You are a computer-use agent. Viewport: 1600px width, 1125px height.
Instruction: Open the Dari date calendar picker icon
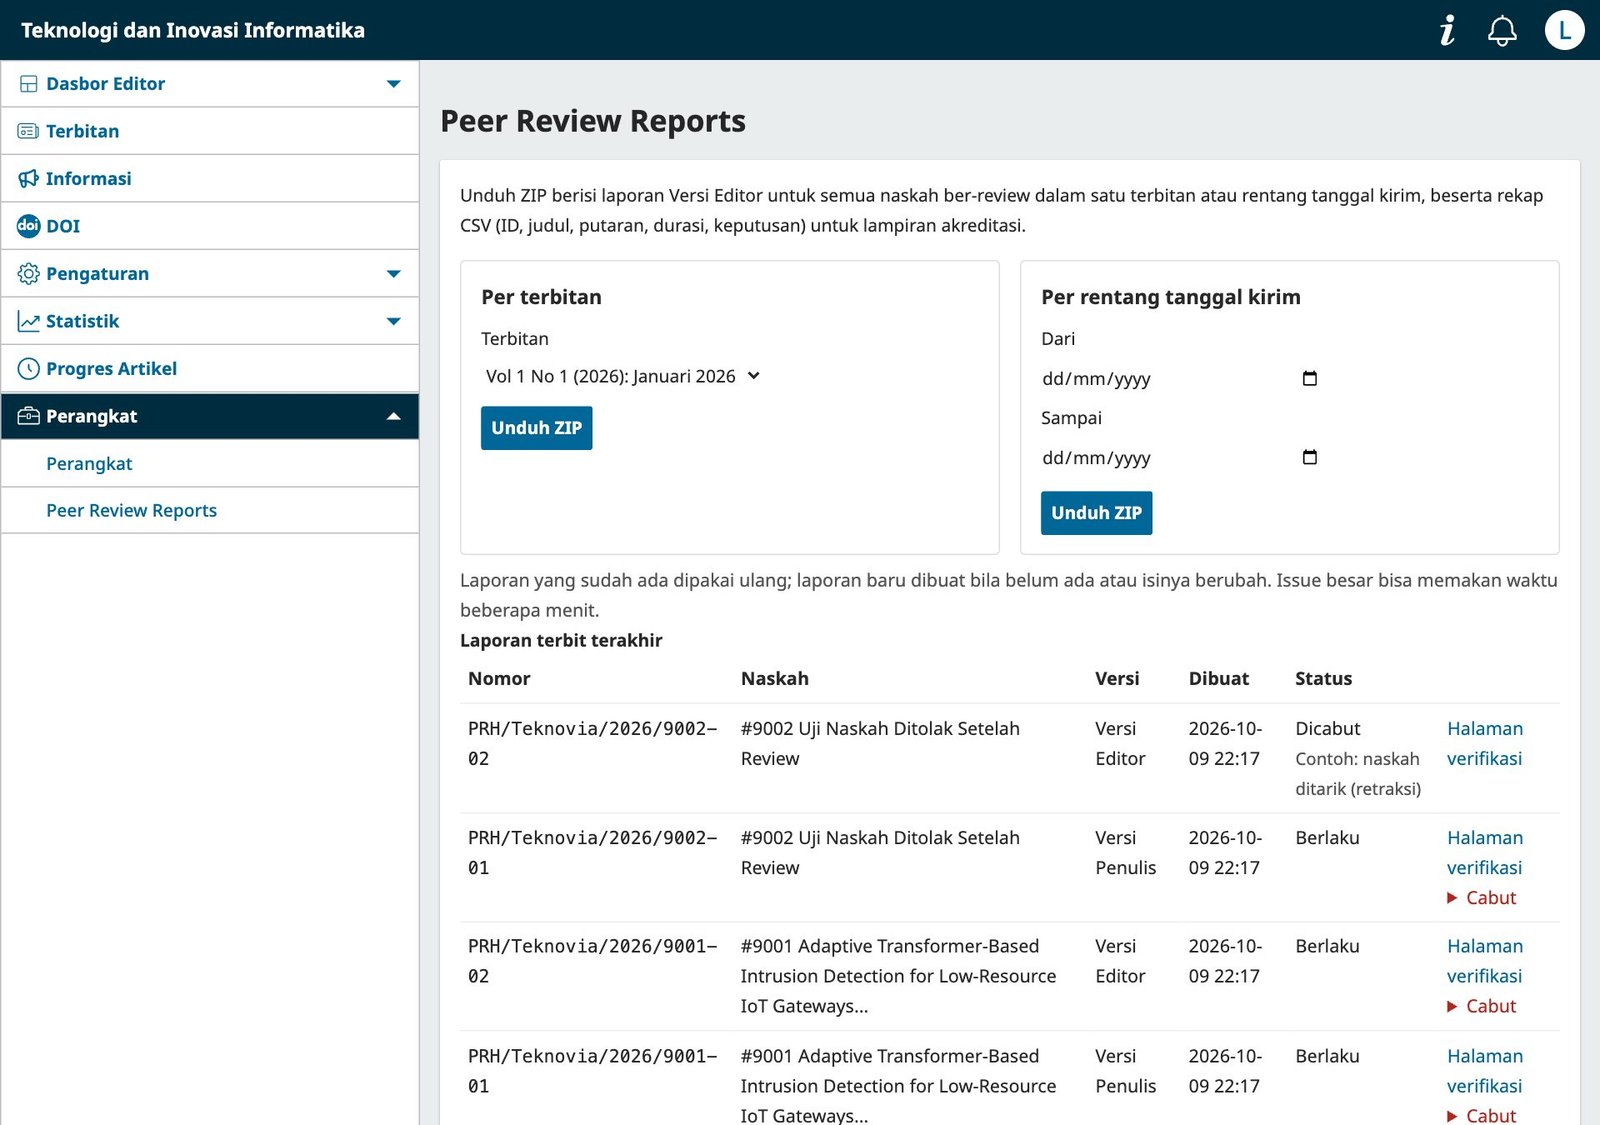point(1309,378)
